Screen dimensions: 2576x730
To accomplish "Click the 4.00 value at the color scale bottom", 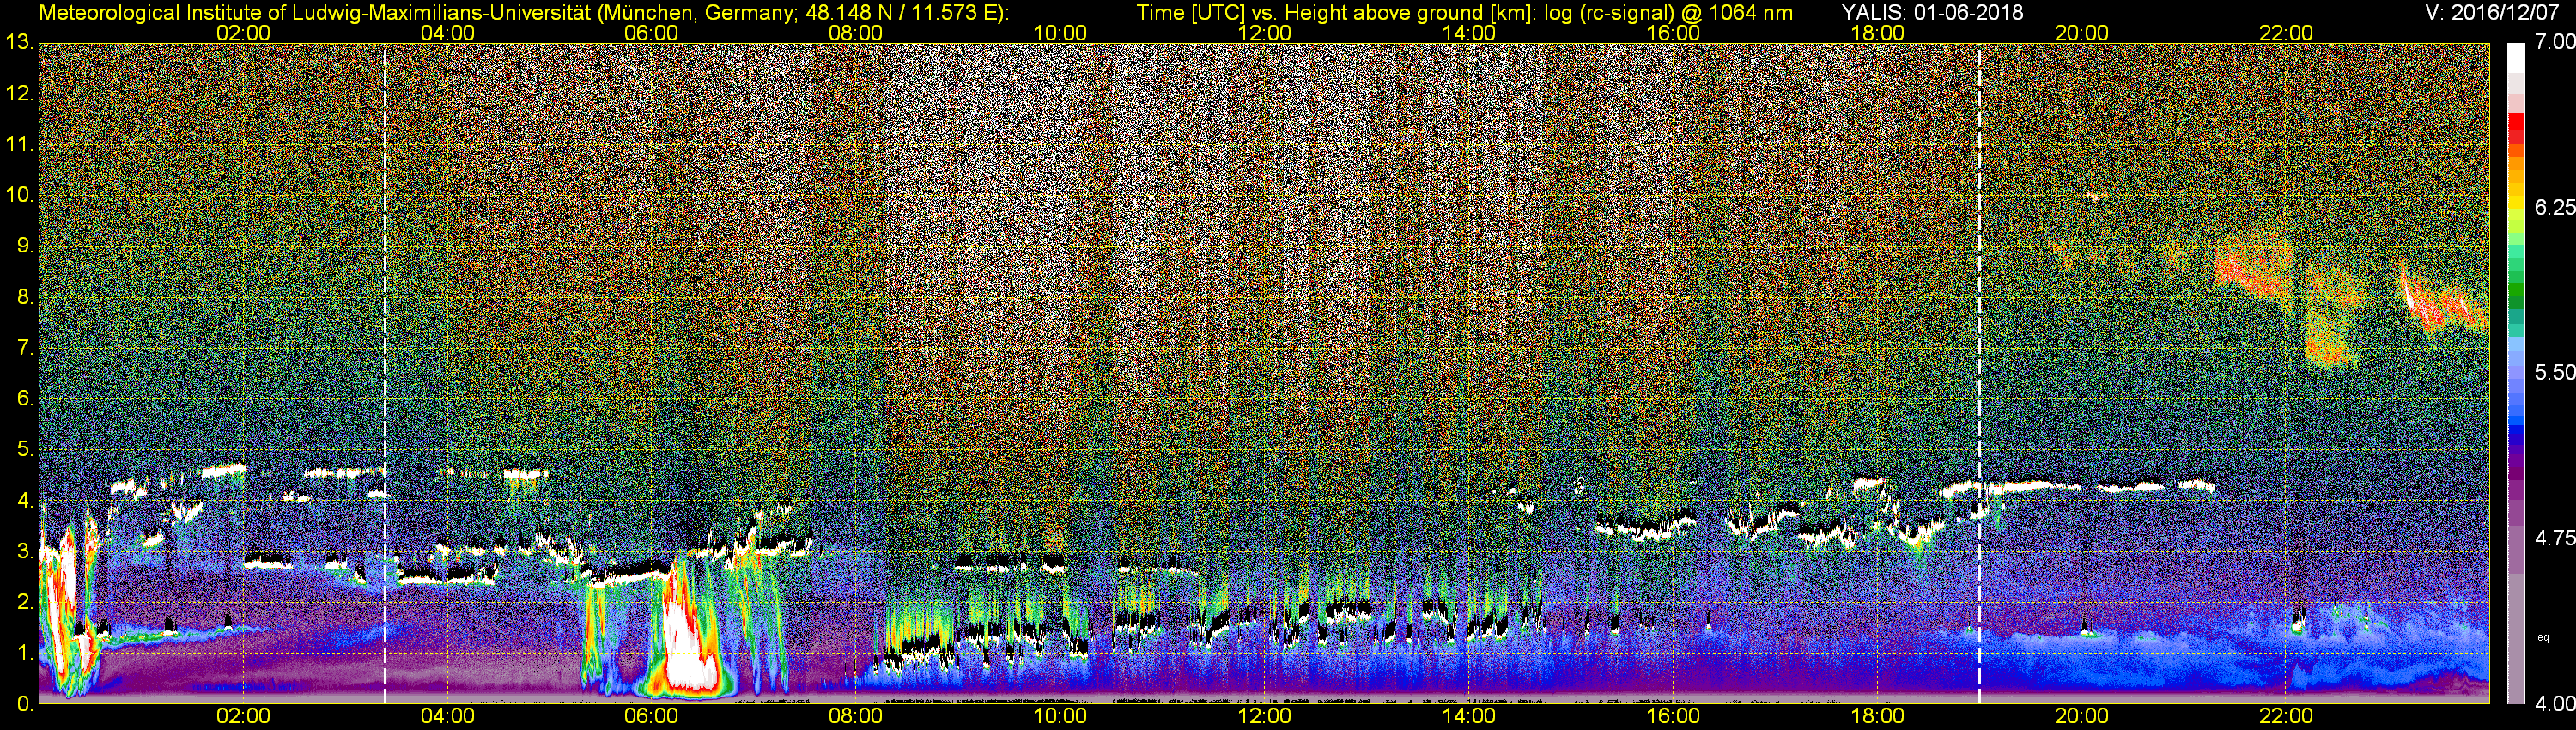I will tap(2554, 704).
